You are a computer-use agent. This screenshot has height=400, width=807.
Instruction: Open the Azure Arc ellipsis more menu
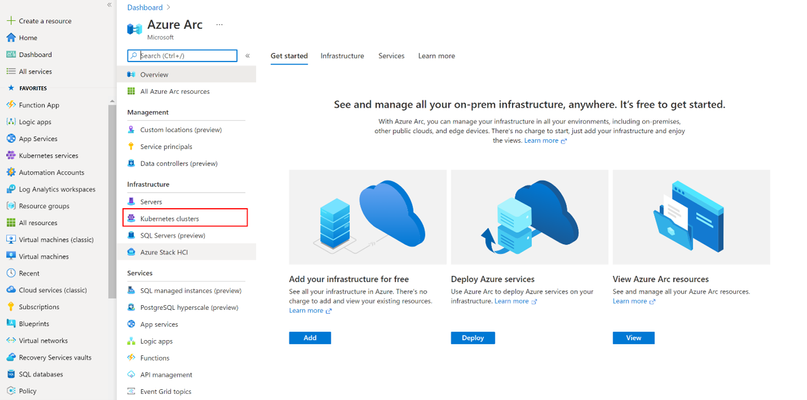[x=220, y=25]
